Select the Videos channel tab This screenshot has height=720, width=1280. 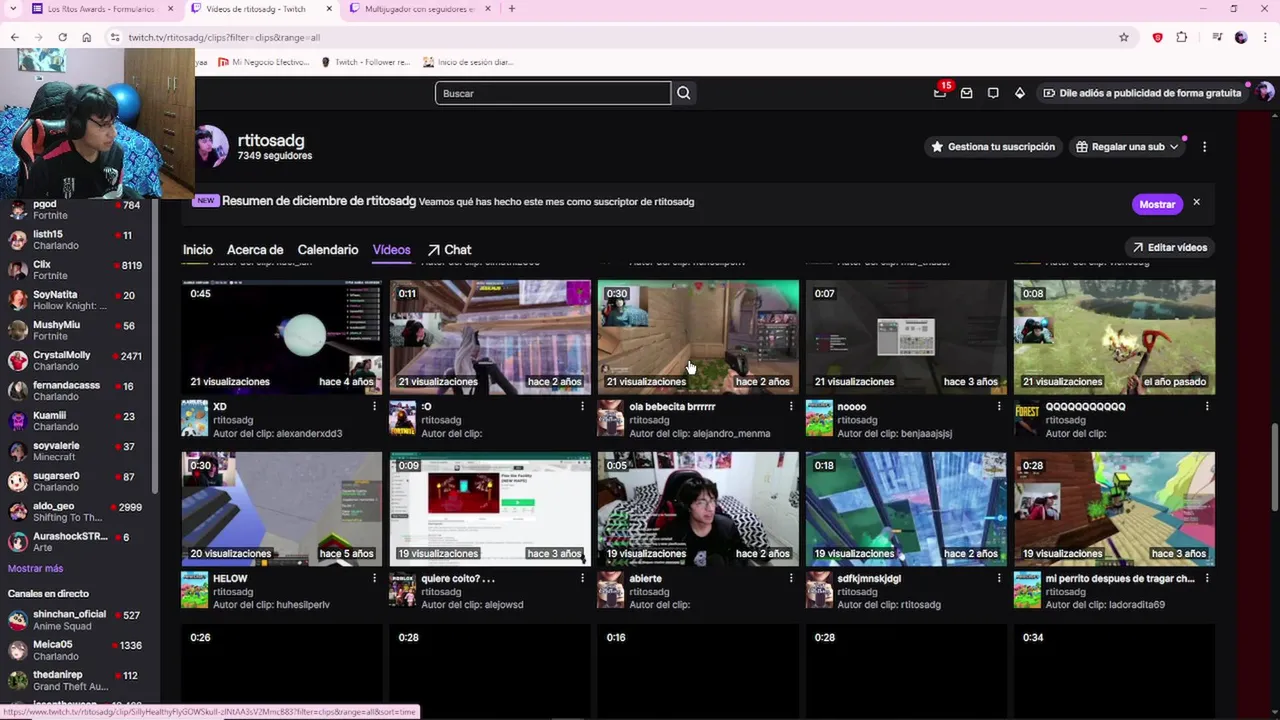click(x=391, y=250)
